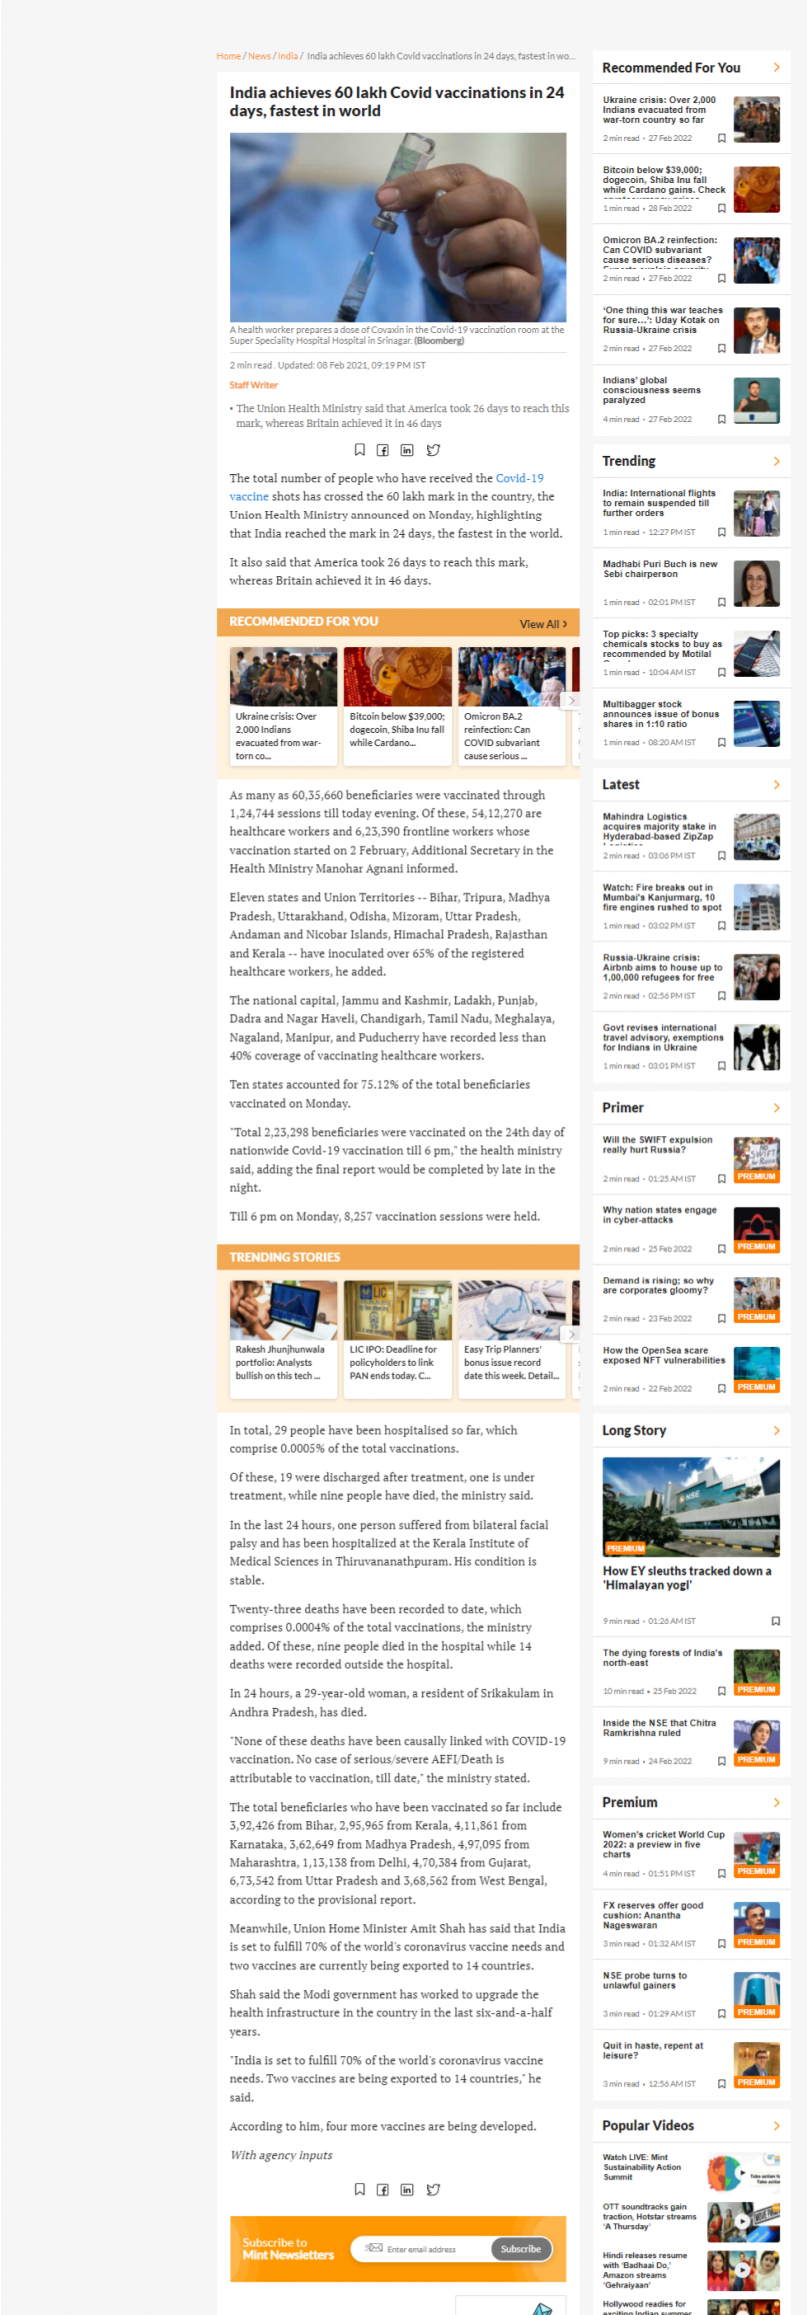
Task: Share article on Facebook via top share bar
Action: tap(382, 450)
